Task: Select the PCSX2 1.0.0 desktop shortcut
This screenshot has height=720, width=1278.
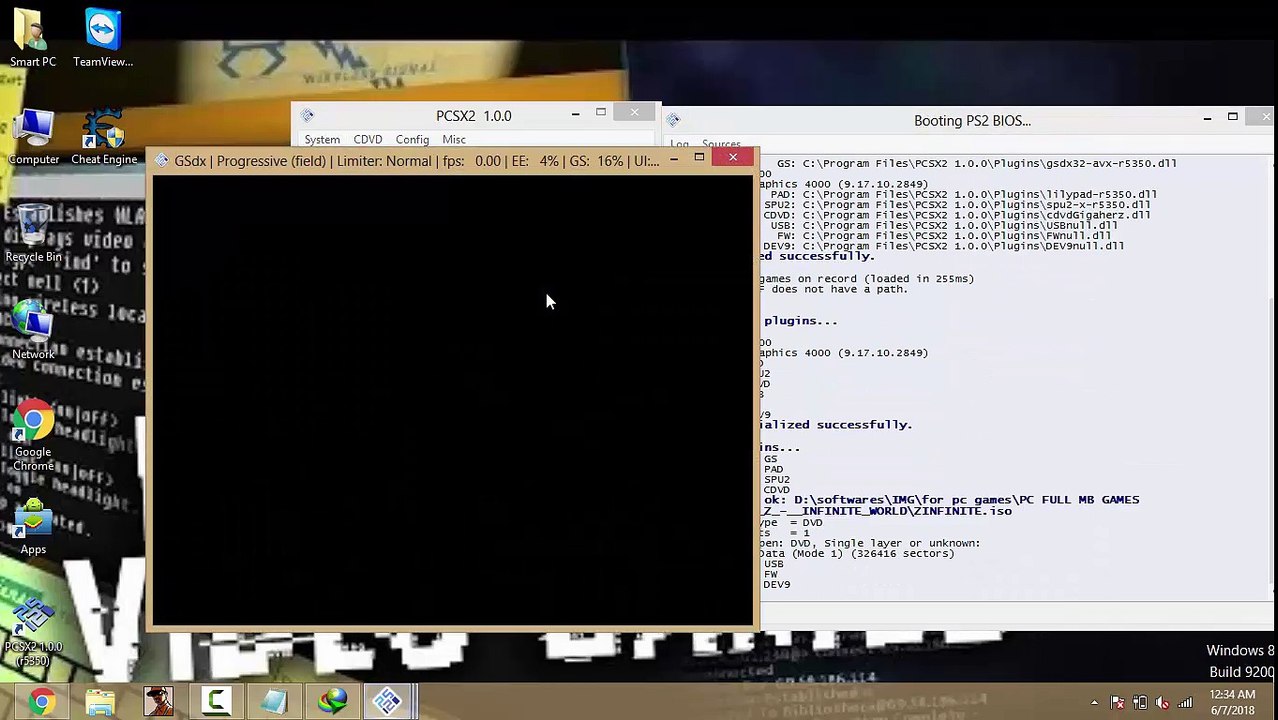Action: 33,632
